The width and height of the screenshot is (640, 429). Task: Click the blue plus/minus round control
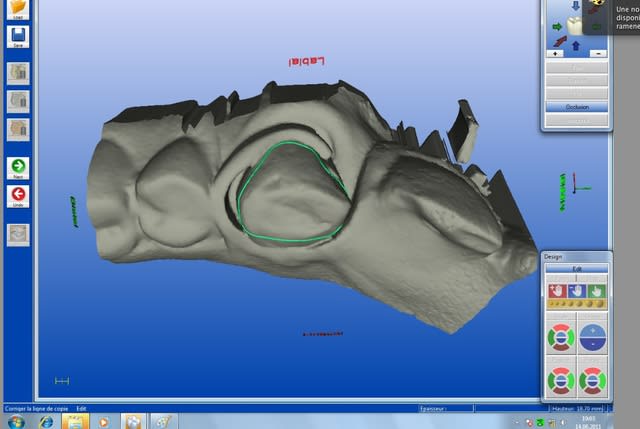tap(593, 336)
